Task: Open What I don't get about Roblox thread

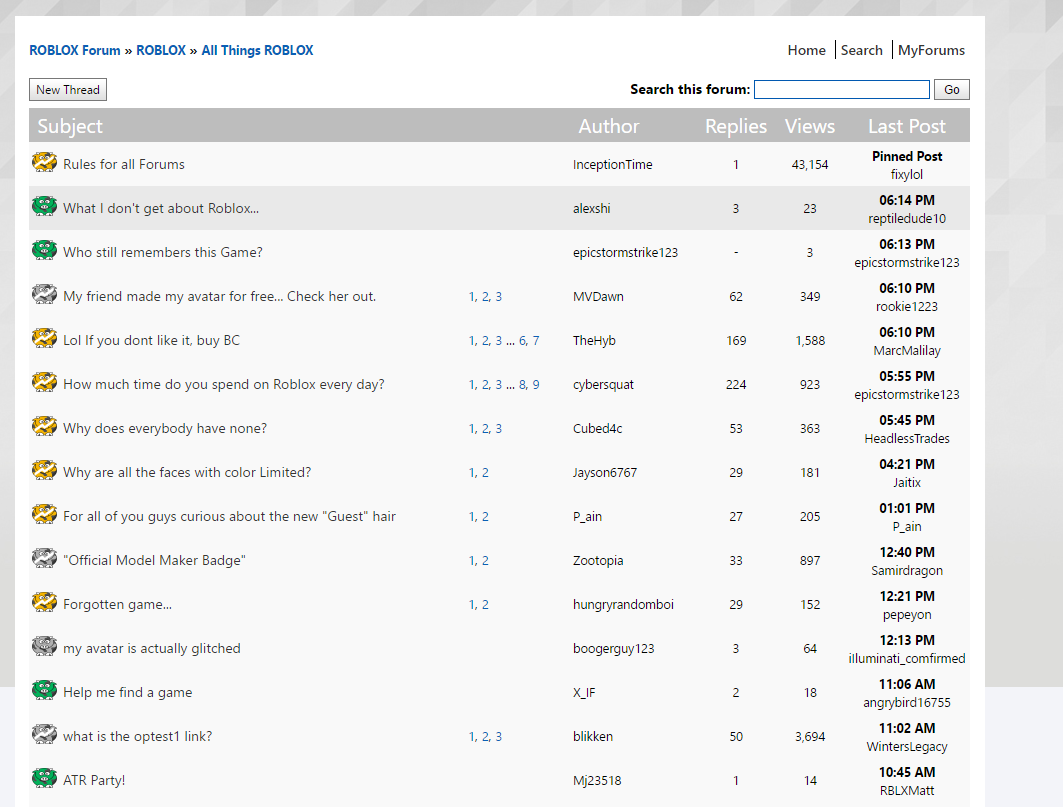Action: [161, 208]
